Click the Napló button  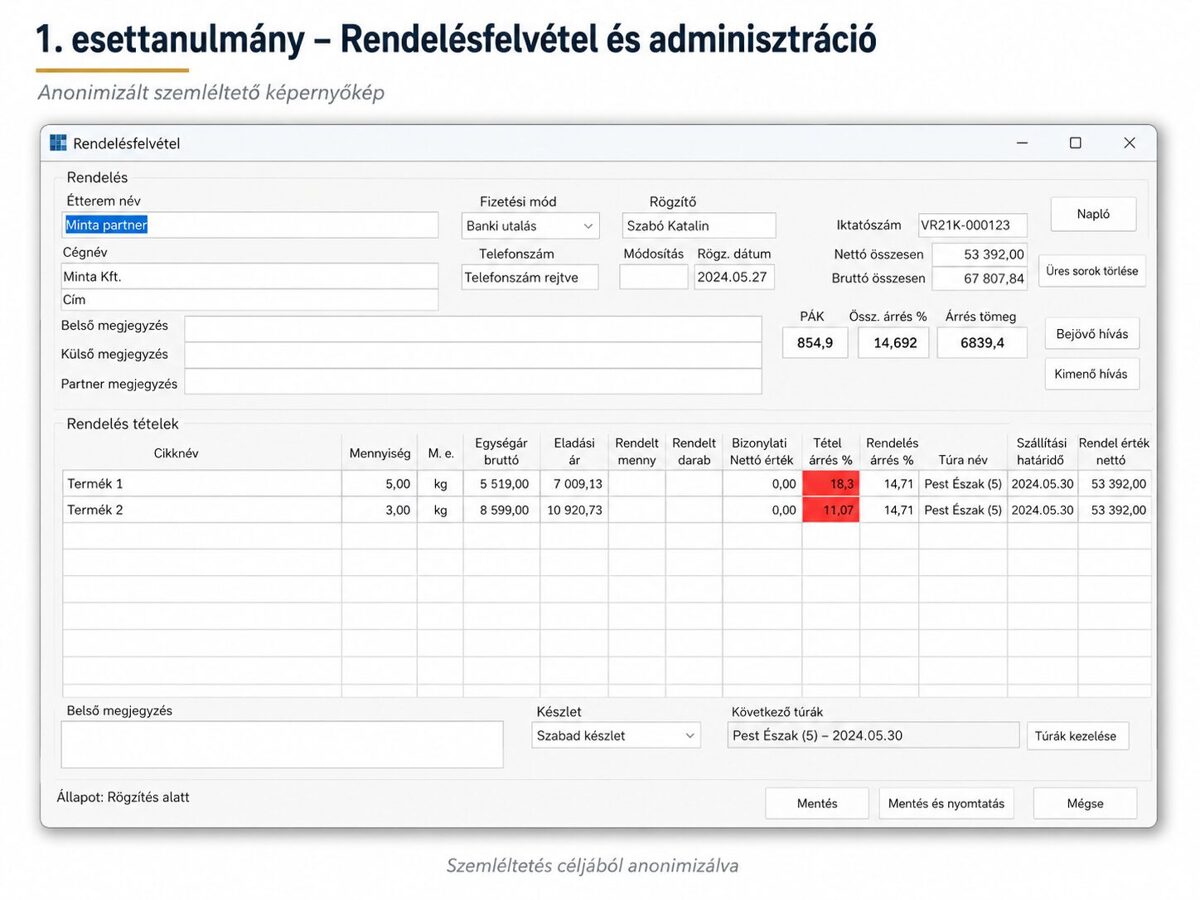(1093, 214)
